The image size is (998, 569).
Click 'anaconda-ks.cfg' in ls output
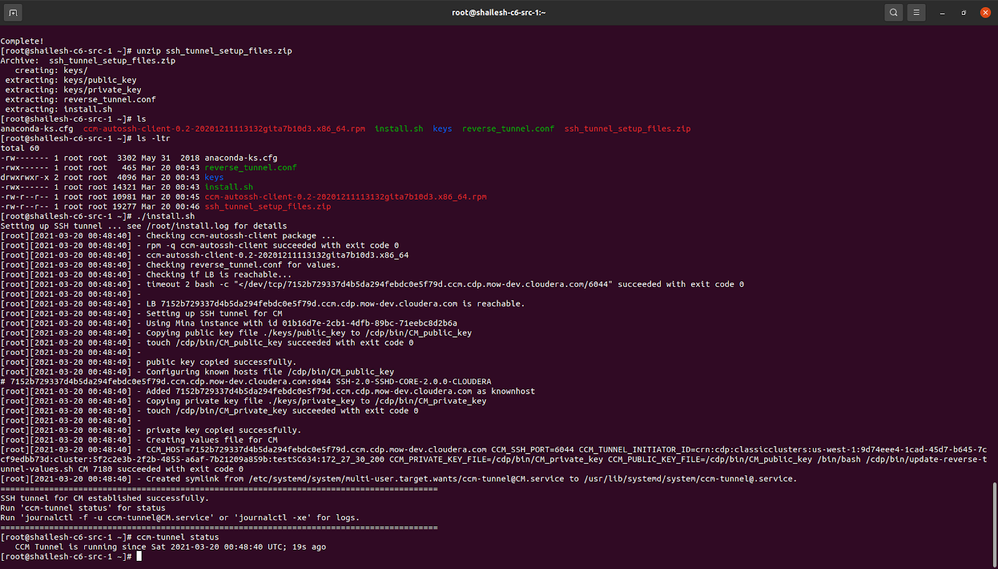[x=37, y=129]
